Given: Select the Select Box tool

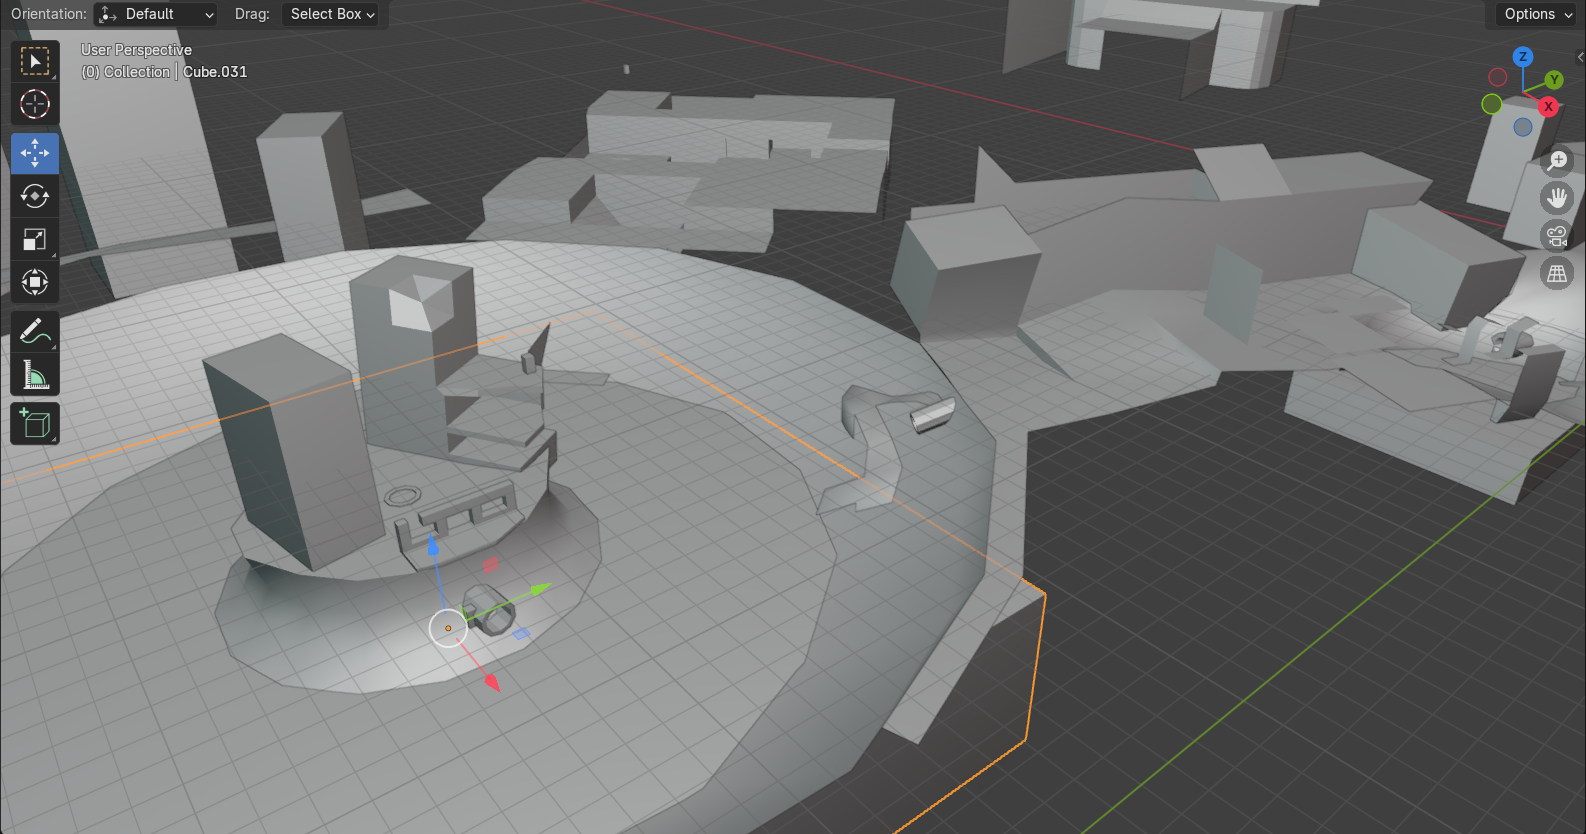Looking at the screenshot, I should [35, 62].
